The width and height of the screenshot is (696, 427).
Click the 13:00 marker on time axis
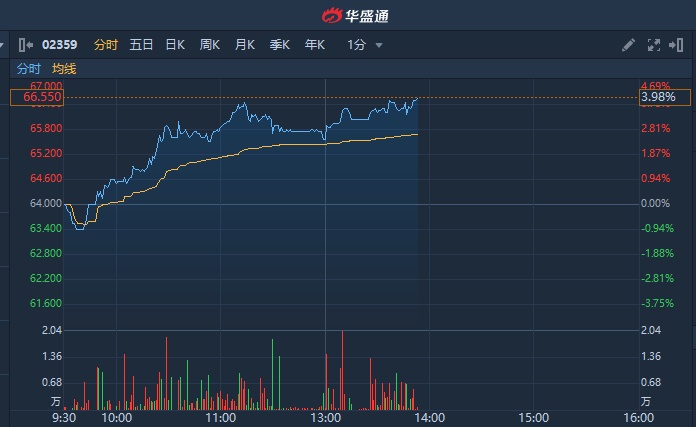(x=325, y=416)
